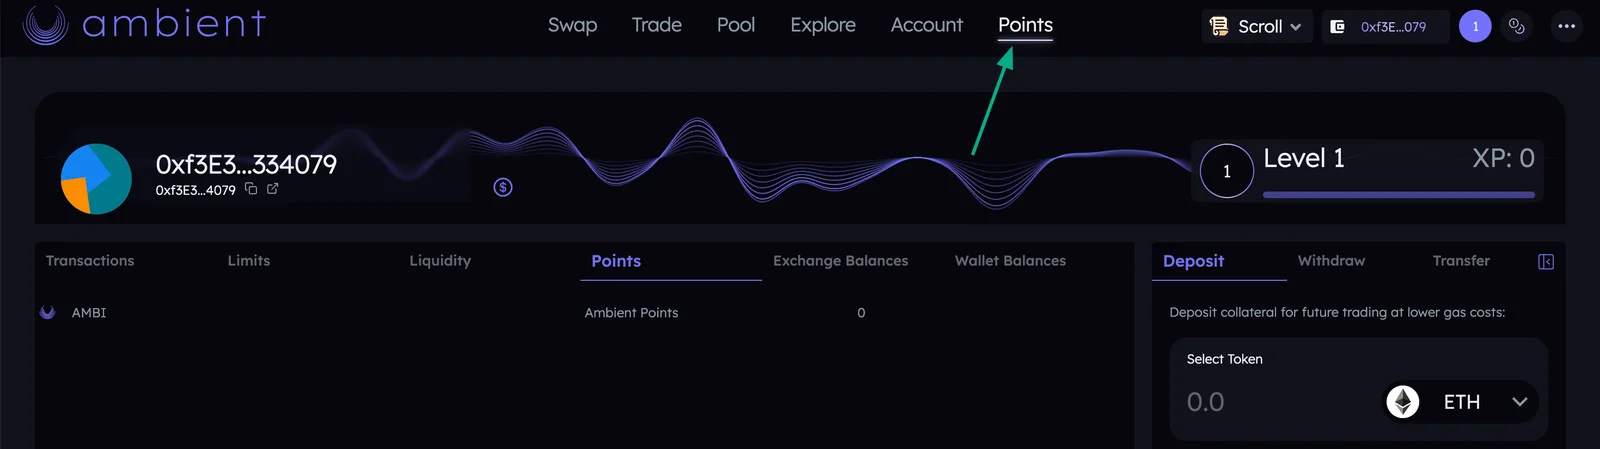Select the Transfer tab
Screen dimensions: 1600x449
(x=1461, y=261)
